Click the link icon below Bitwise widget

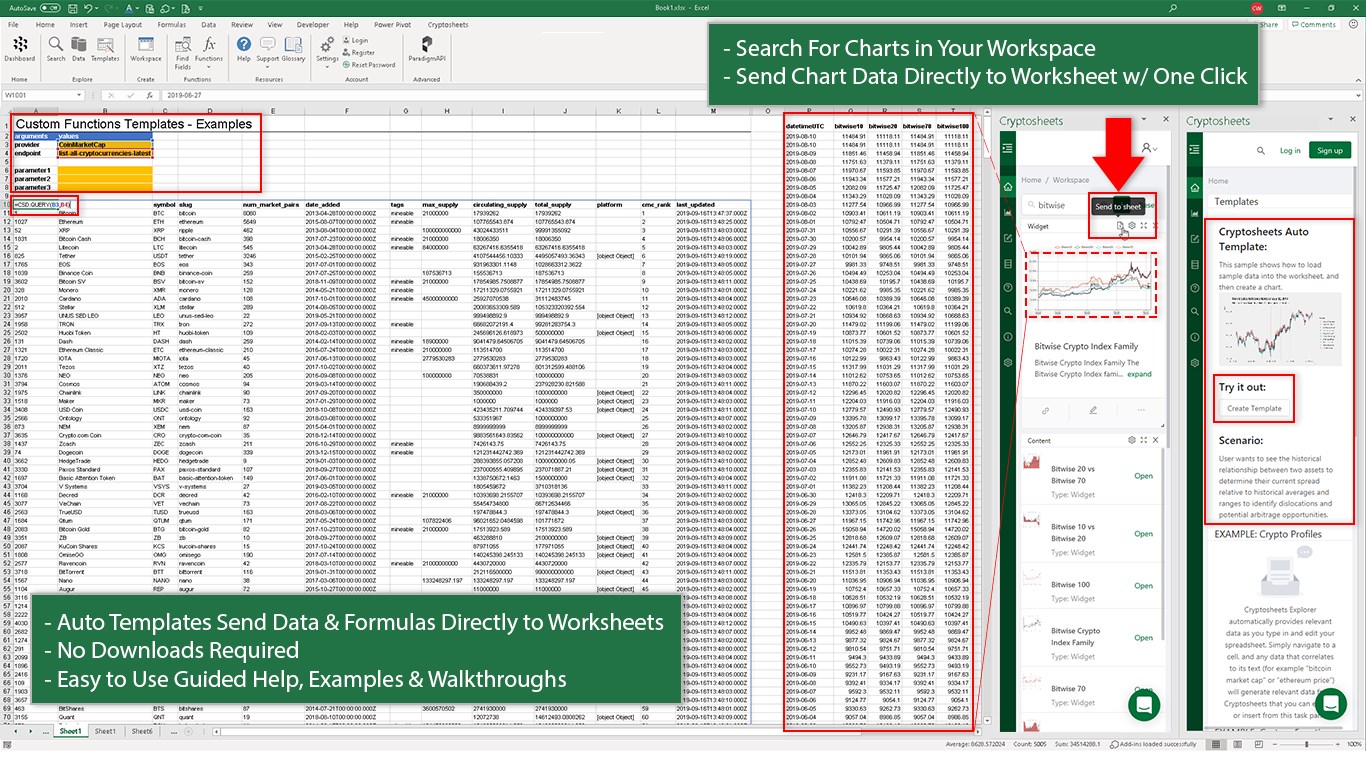point(1045,410)
